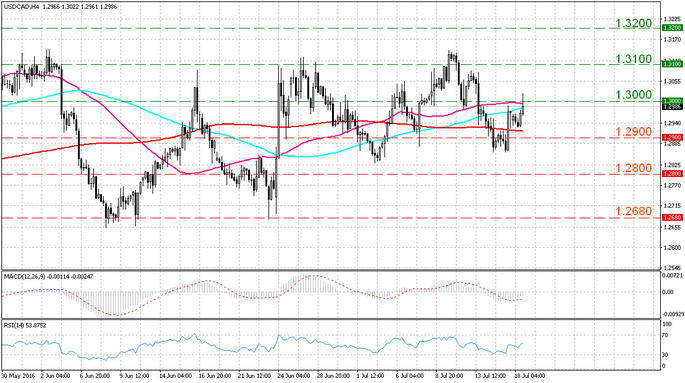Click the 1.2940 price scale value
The width and height of the screenshot is (685, 383).
pyautogui.click(x=672, y=124)
